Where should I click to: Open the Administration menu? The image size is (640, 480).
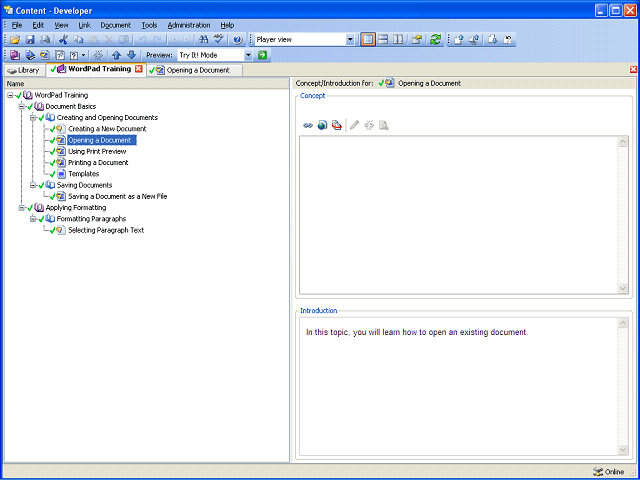(189, 25)
